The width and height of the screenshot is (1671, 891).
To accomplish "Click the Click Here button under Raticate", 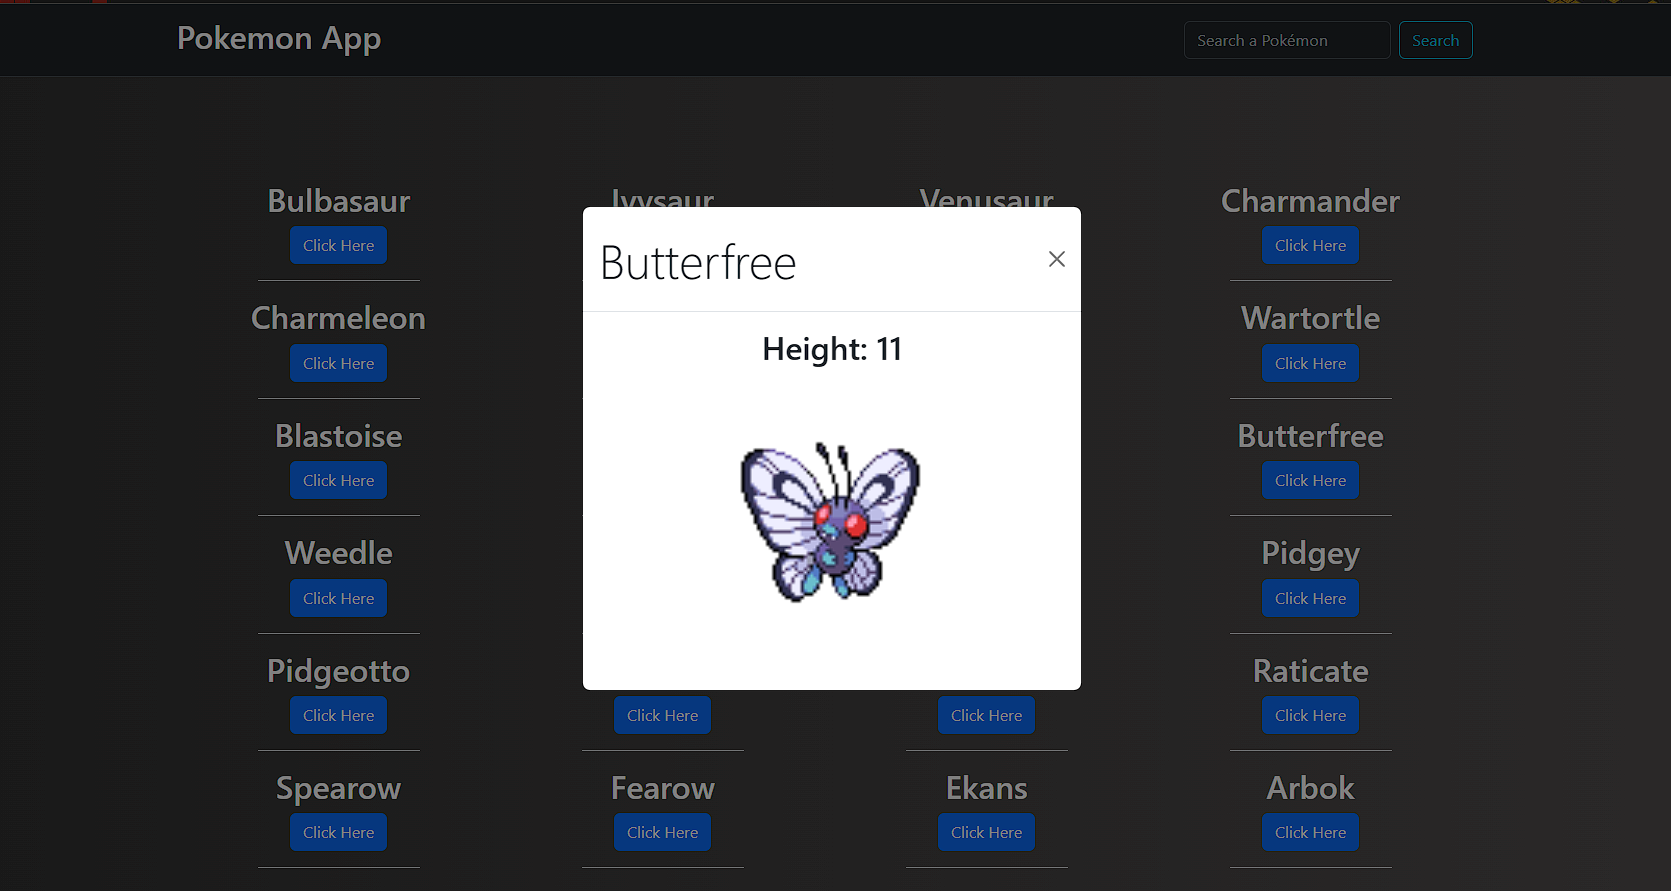I will 1310,715.
